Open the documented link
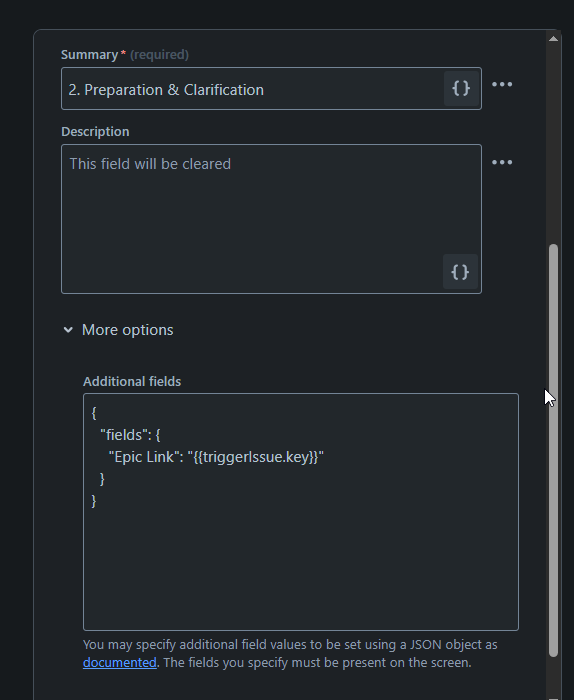 (x=120, y=662)
